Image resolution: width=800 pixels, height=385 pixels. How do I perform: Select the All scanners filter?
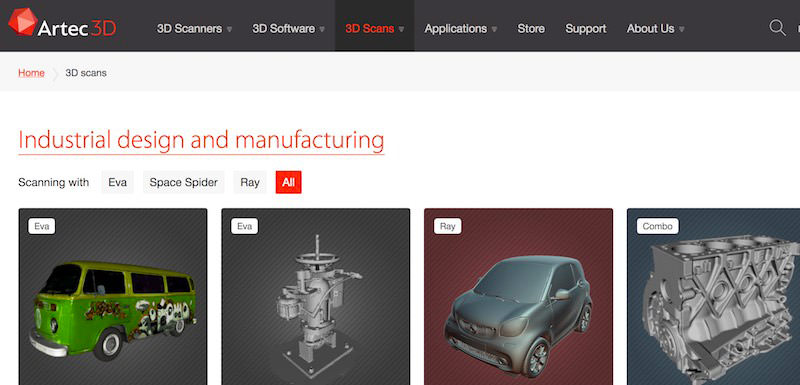[x=289, y=182]
